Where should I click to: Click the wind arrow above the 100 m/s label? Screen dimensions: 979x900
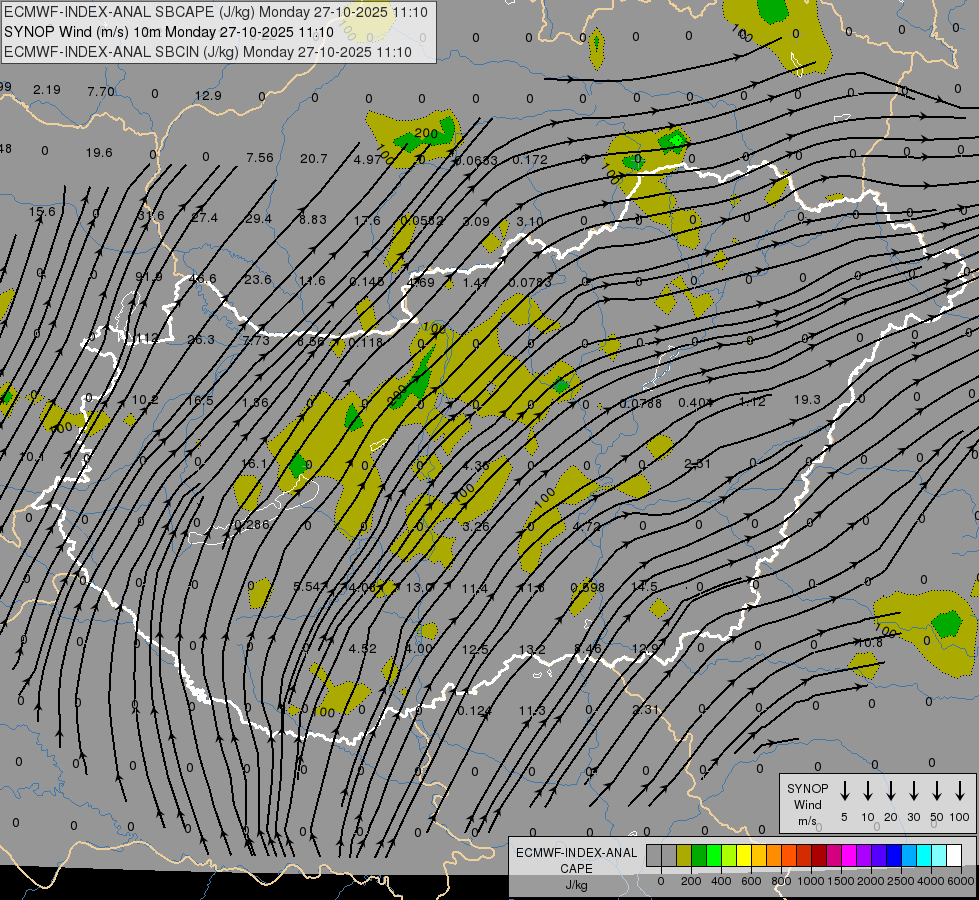960,791
